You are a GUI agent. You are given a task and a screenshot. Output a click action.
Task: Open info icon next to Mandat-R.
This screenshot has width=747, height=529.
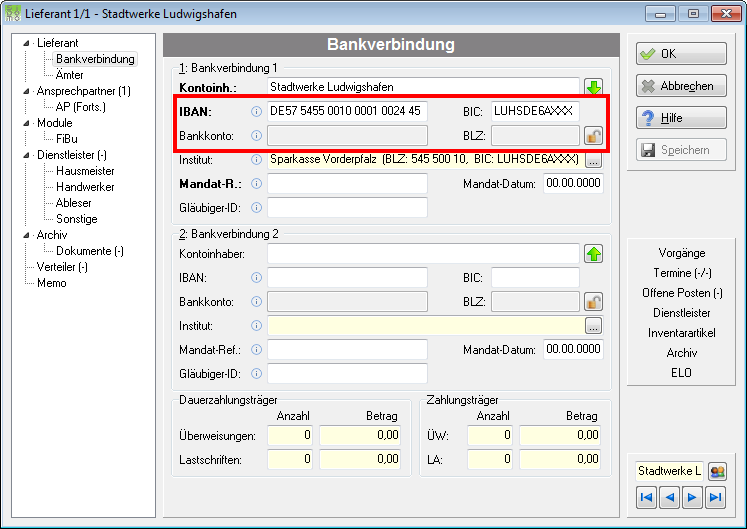(256, 183)
